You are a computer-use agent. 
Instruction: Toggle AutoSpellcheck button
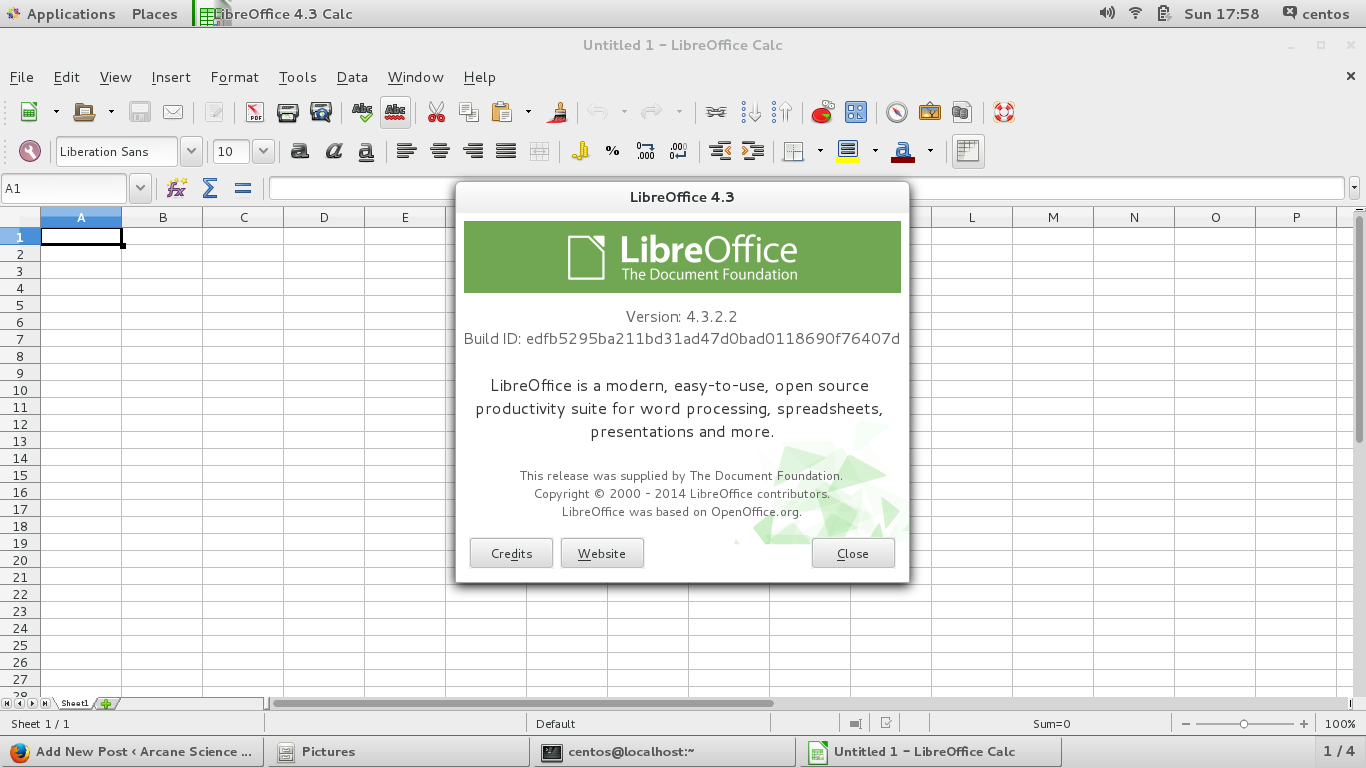click(x=395, y=112)
